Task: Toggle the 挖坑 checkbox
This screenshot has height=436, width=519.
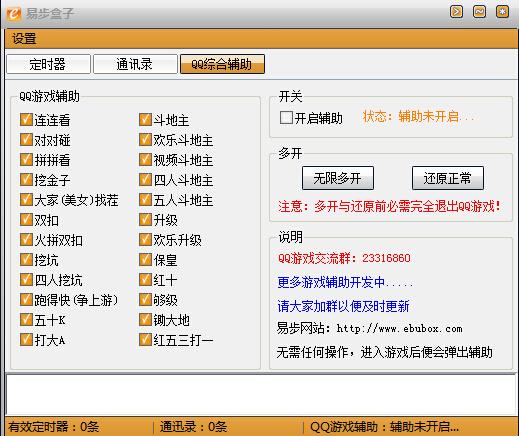Action: (x=26, y=260)
